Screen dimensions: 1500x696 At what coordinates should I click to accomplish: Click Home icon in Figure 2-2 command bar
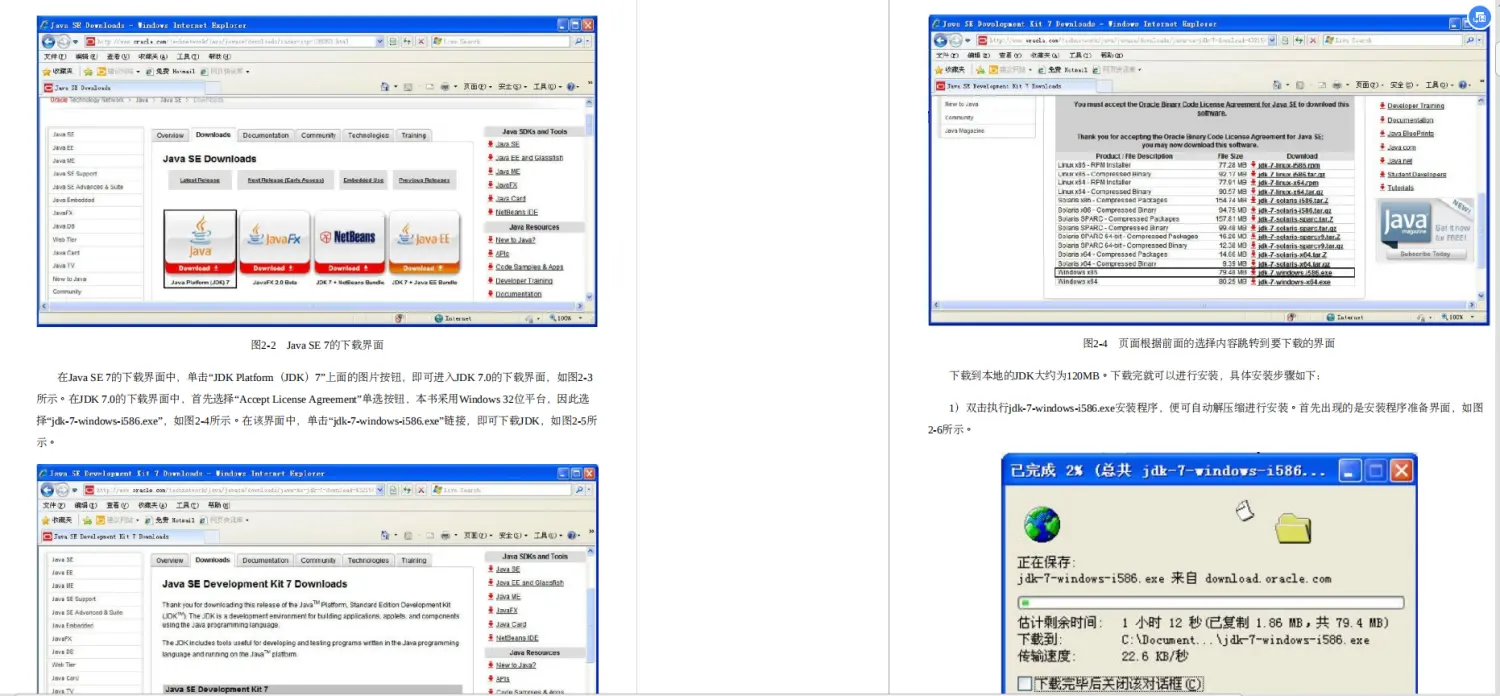tap(385, 87)
